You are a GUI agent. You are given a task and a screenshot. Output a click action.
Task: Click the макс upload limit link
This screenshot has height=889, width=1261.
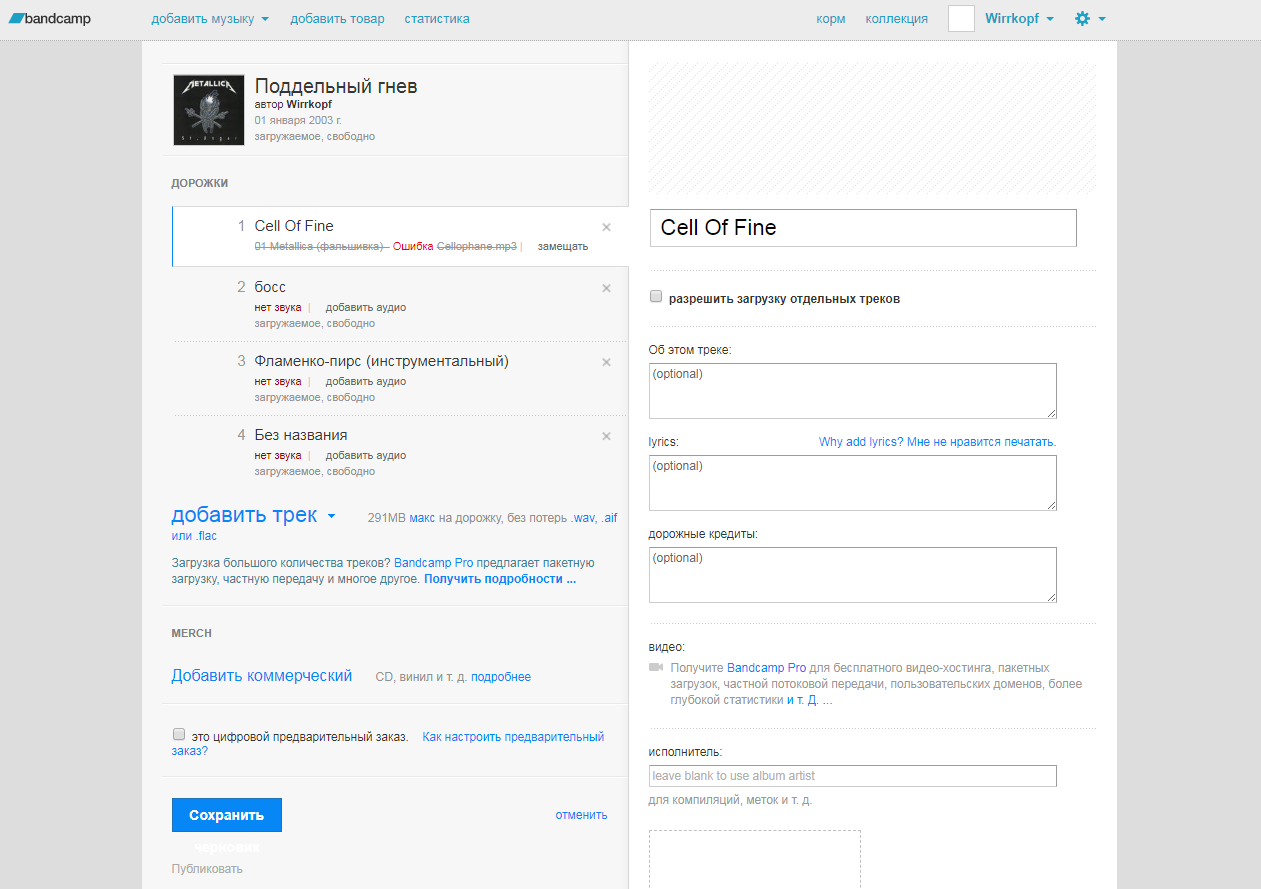(422, 518)
